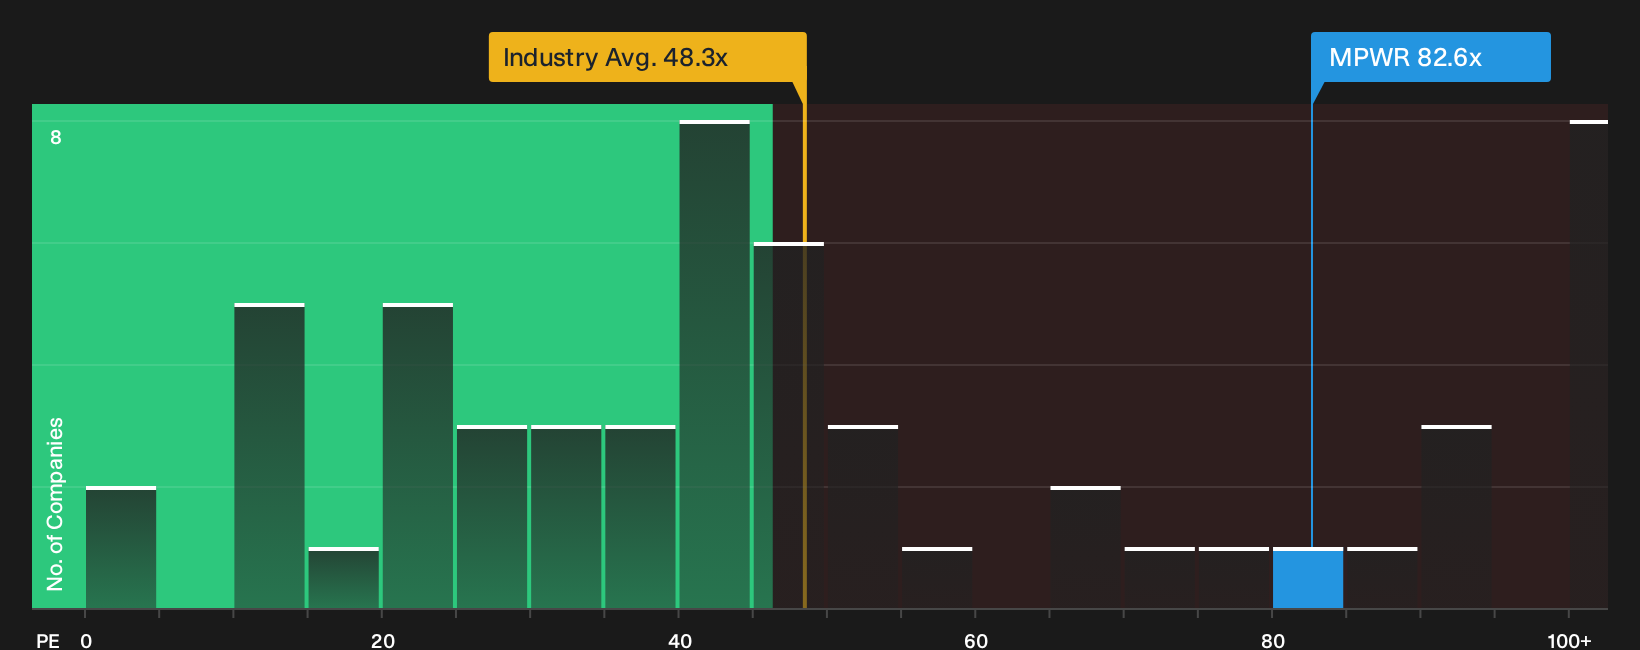
Task: Click the x-axis label 20
Action: click(383, 641)
